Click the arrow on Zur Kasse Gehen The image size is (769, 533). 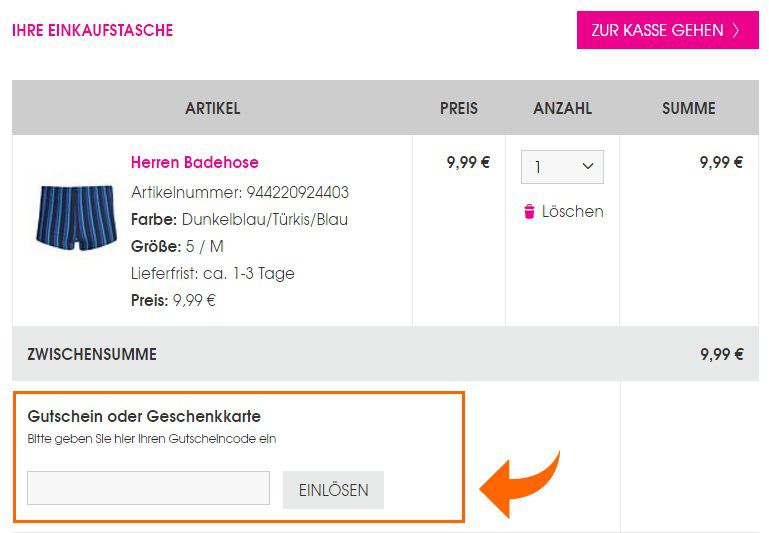coord(736,30)
